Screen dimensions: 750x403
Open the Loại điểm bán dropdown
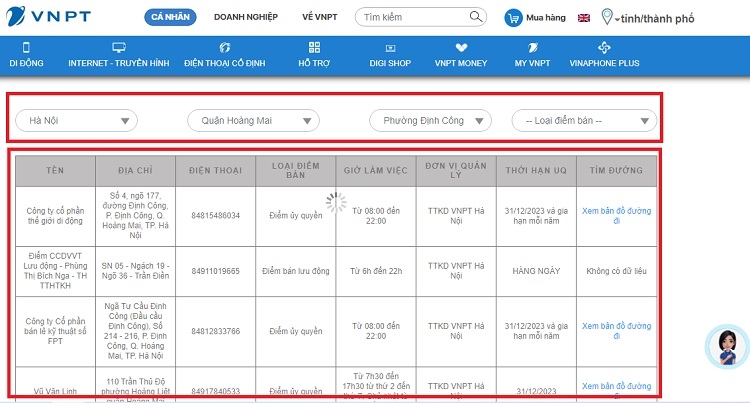[584, 120]
